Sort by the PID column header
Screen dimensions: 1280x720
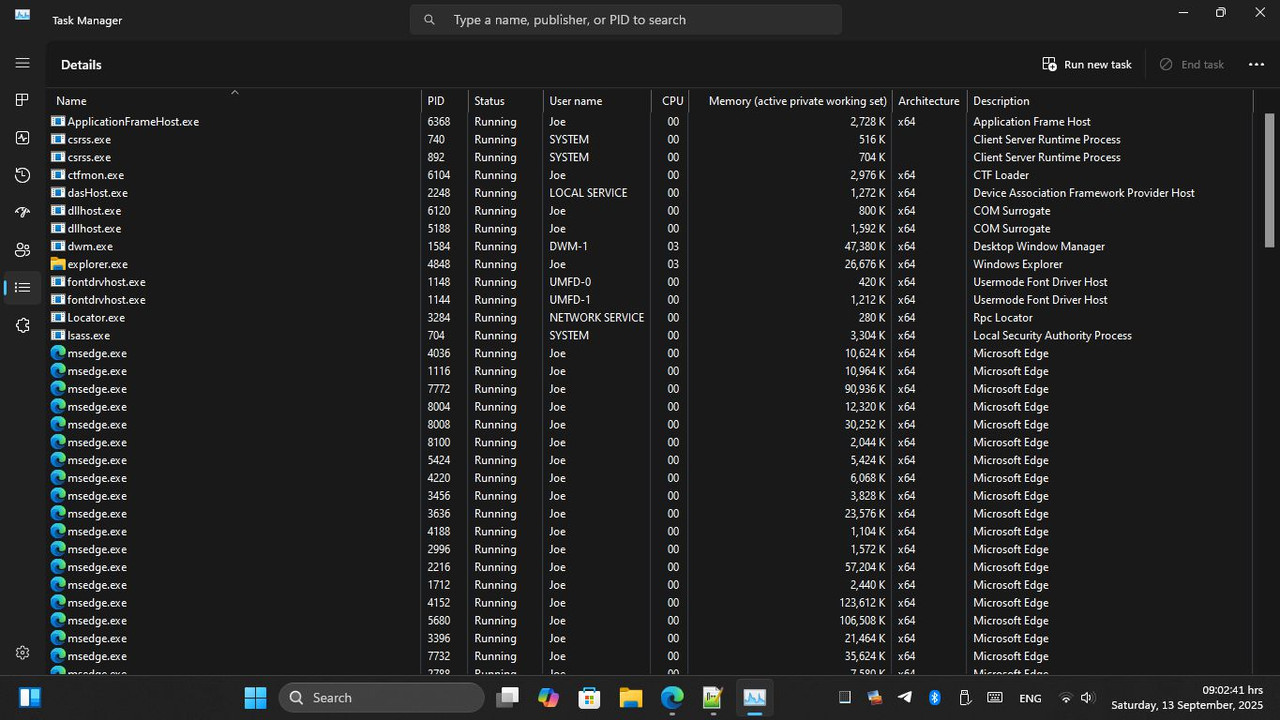click(x=445, y=101)
